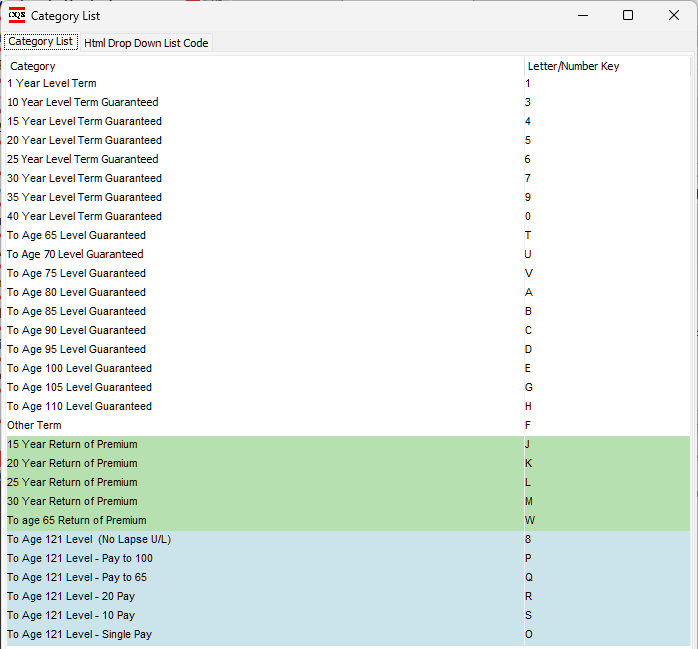Select To age 65 Return of Premium

click(76, 520)
